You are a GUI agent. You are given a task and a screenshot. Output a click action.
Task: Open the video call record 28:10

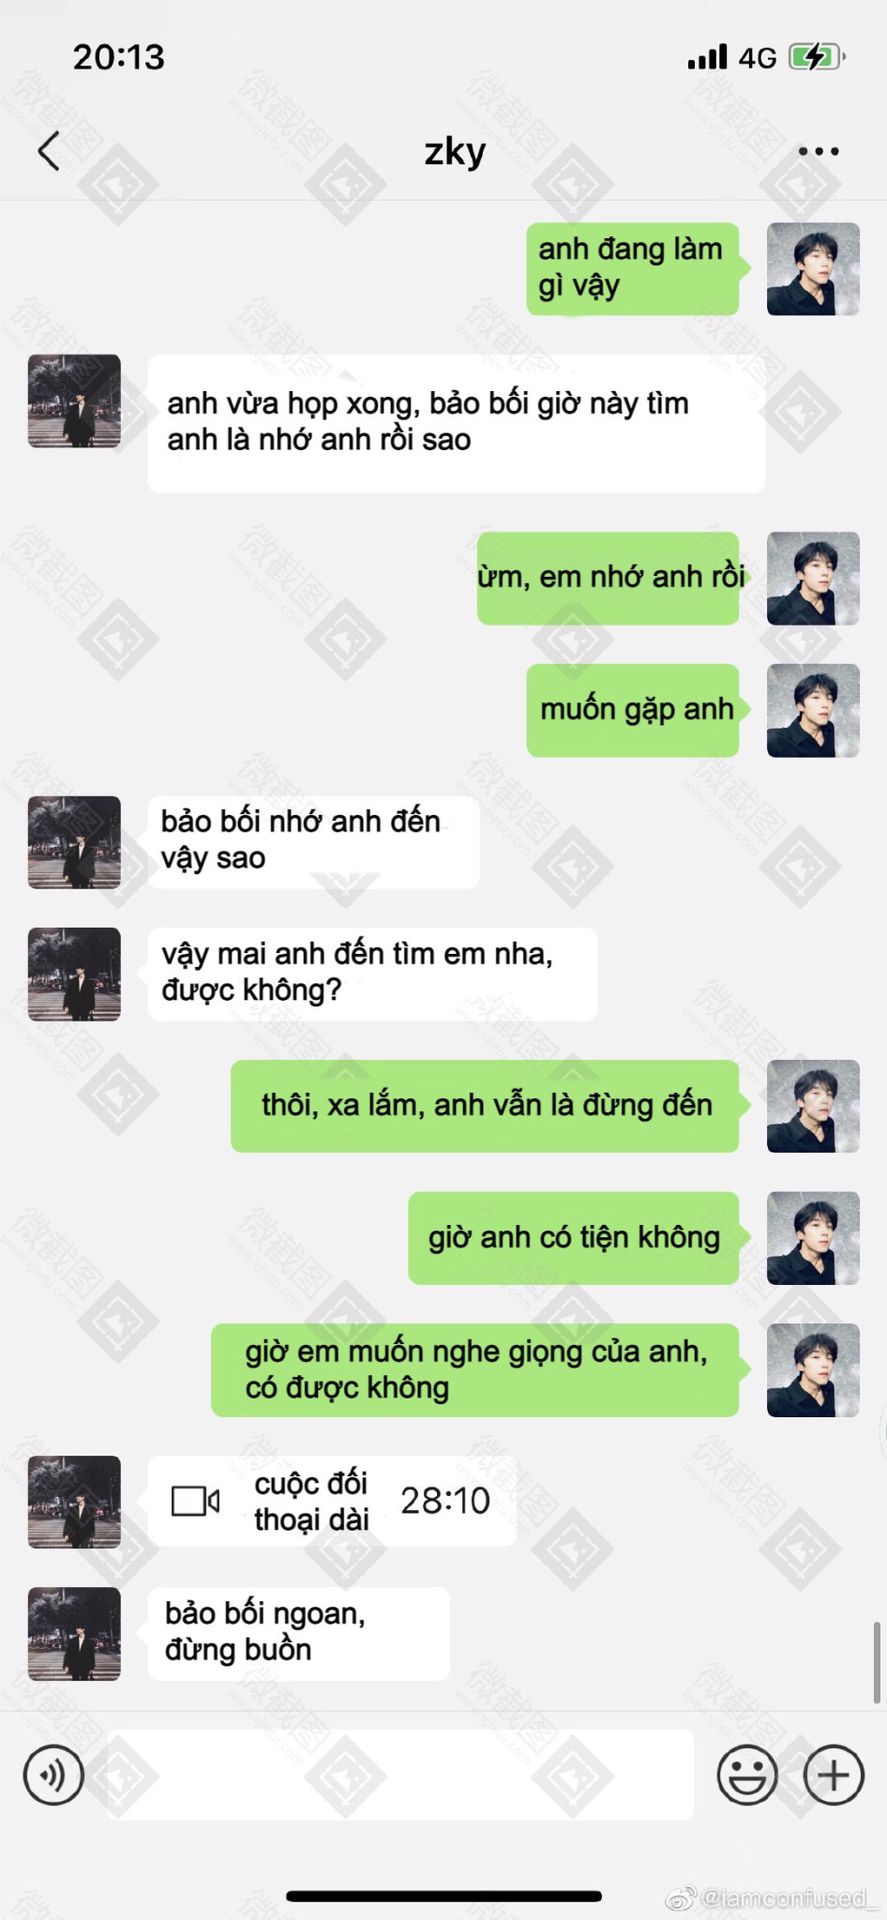(x=332, y=1501)
